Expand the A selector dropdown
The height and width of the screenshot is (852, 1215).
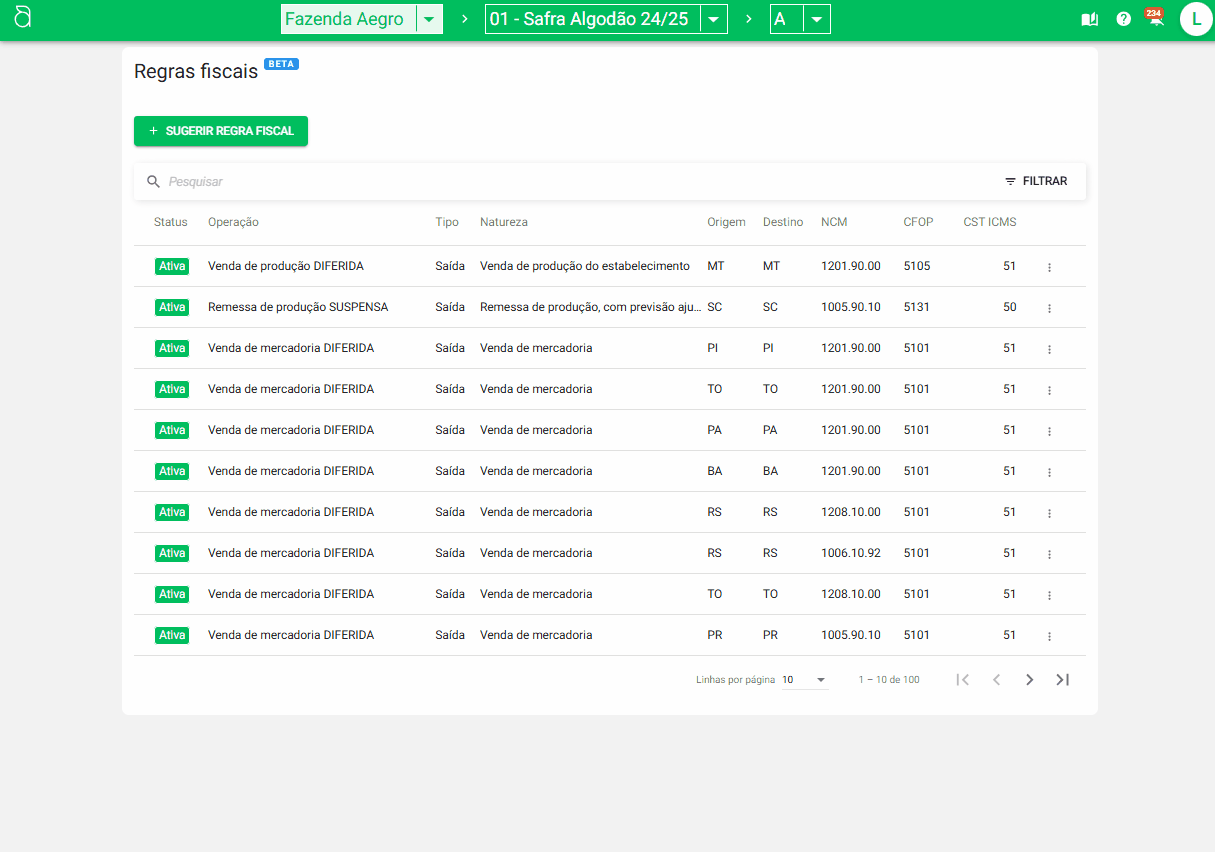[x=816, y=19]
